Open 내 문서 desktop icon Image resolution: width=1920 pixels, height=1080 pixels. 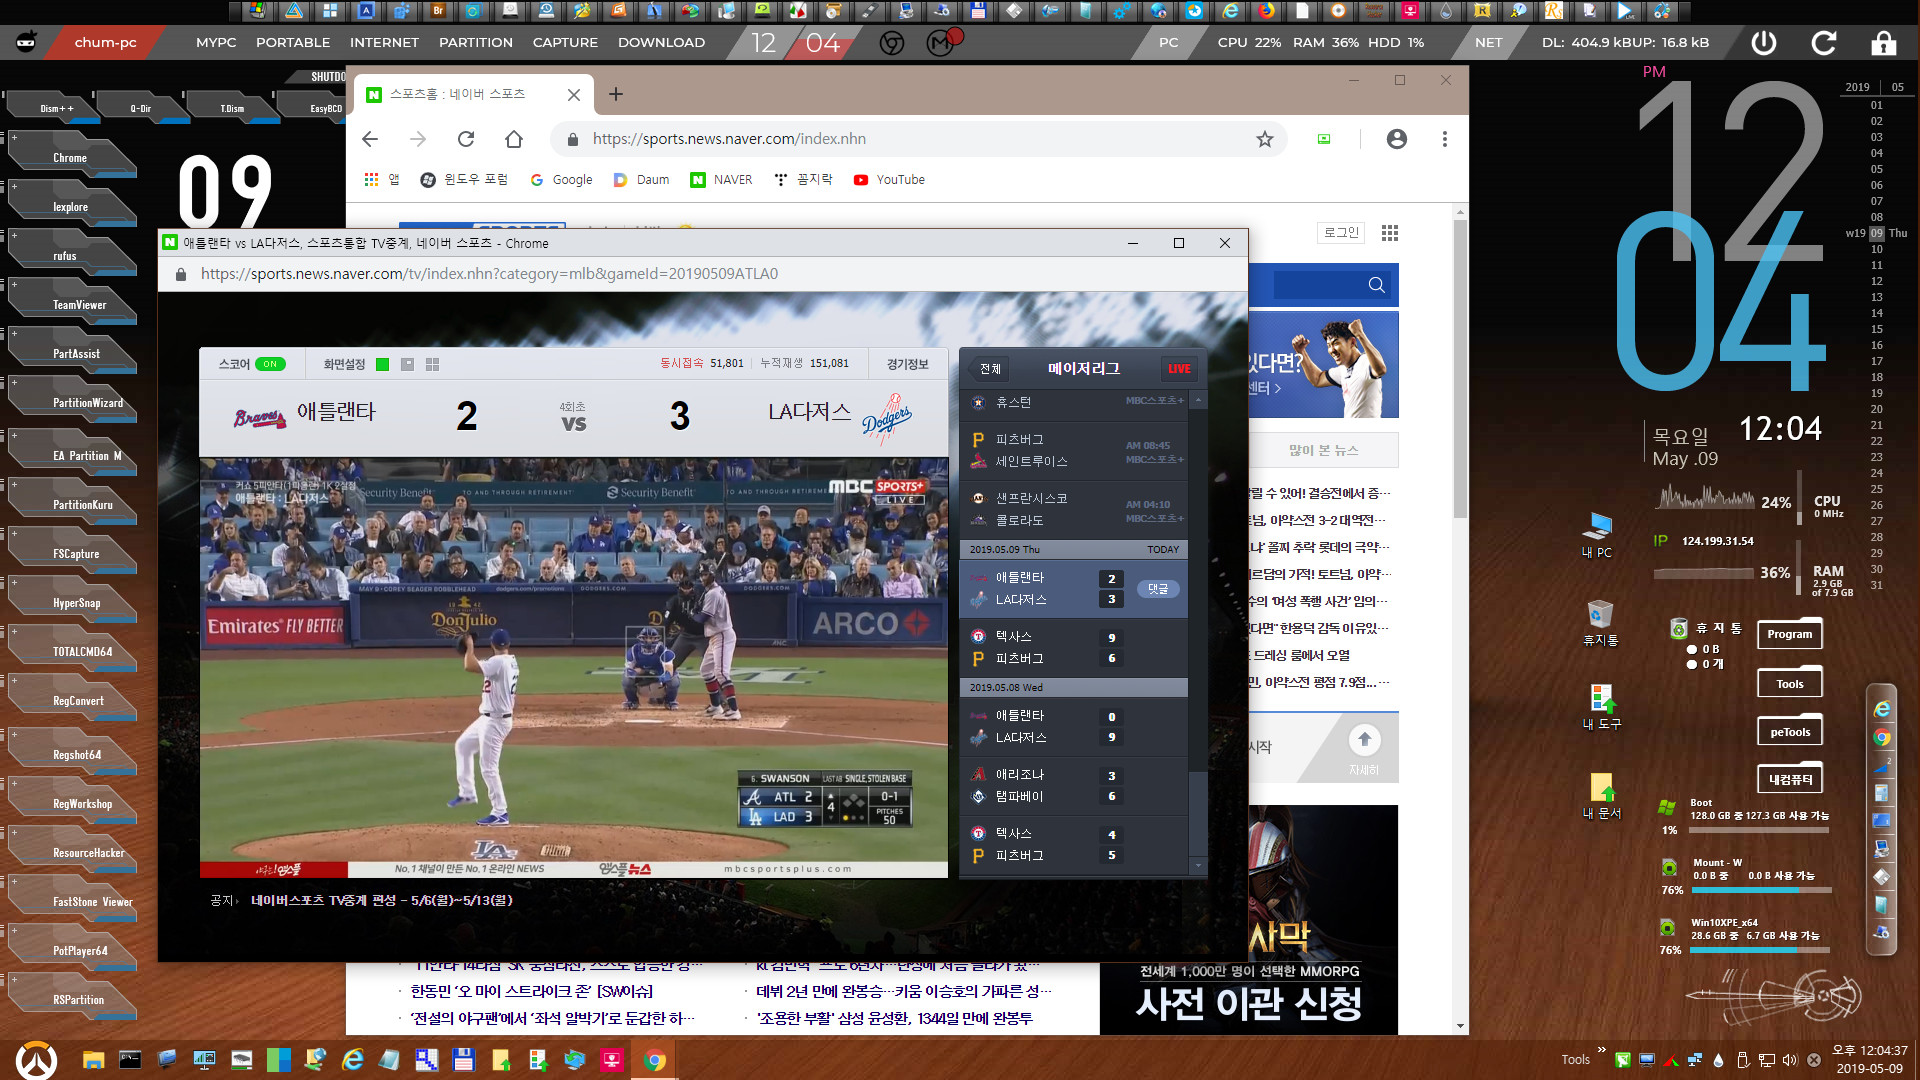[1602, 797]
